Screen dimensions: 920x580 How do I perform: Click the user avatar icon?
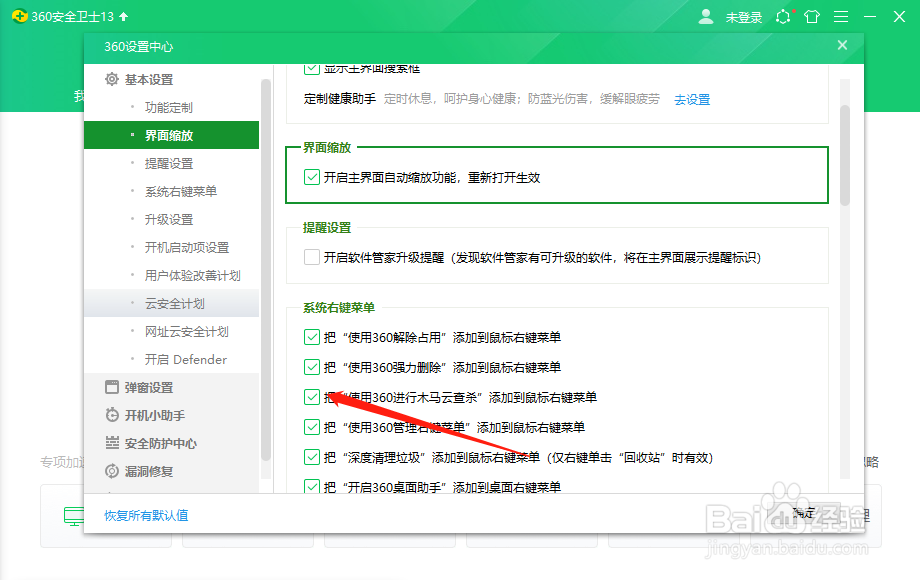point(706,16)
